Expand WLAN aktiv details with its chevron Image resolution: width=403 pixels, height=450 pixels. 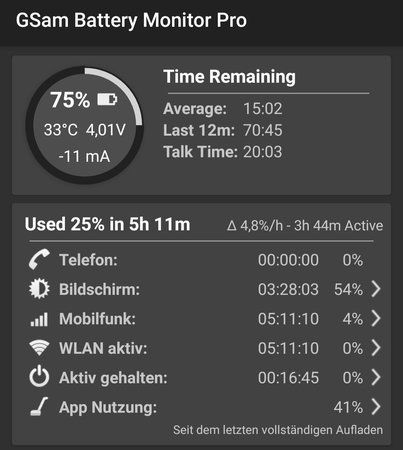pos(376,348)
